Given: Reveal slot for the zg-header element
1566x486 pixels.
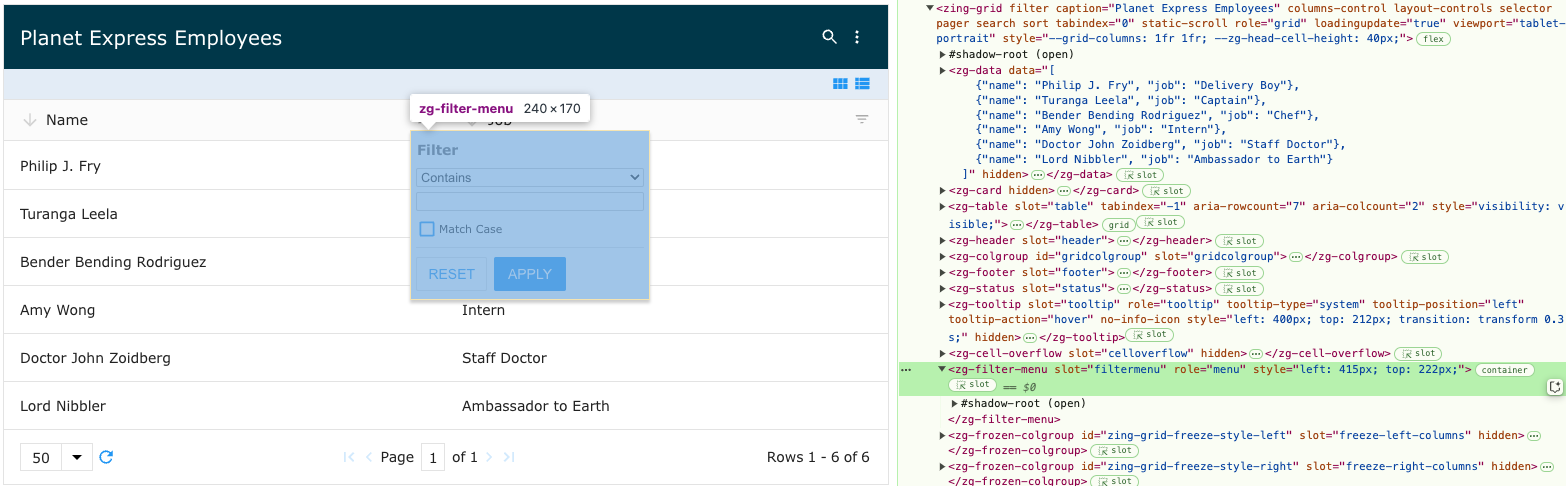Looking at the screenshot, I should 1241,241.
